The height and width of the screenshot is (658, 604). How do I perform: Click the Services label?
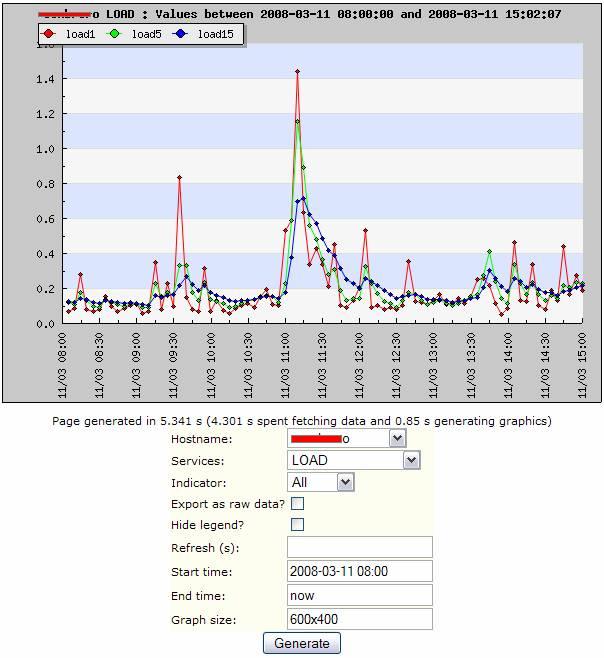pyautogui.click(x=198, y=461)
